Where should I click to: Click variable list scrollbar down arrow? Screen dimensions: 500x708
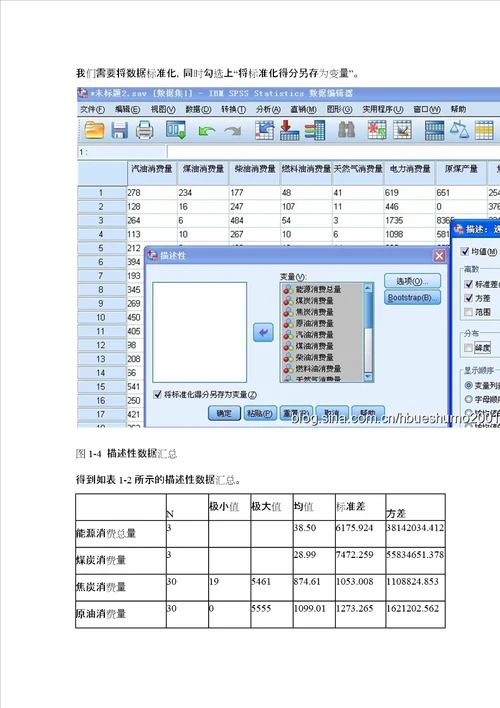pyautogui.click(x=368, y=377)
